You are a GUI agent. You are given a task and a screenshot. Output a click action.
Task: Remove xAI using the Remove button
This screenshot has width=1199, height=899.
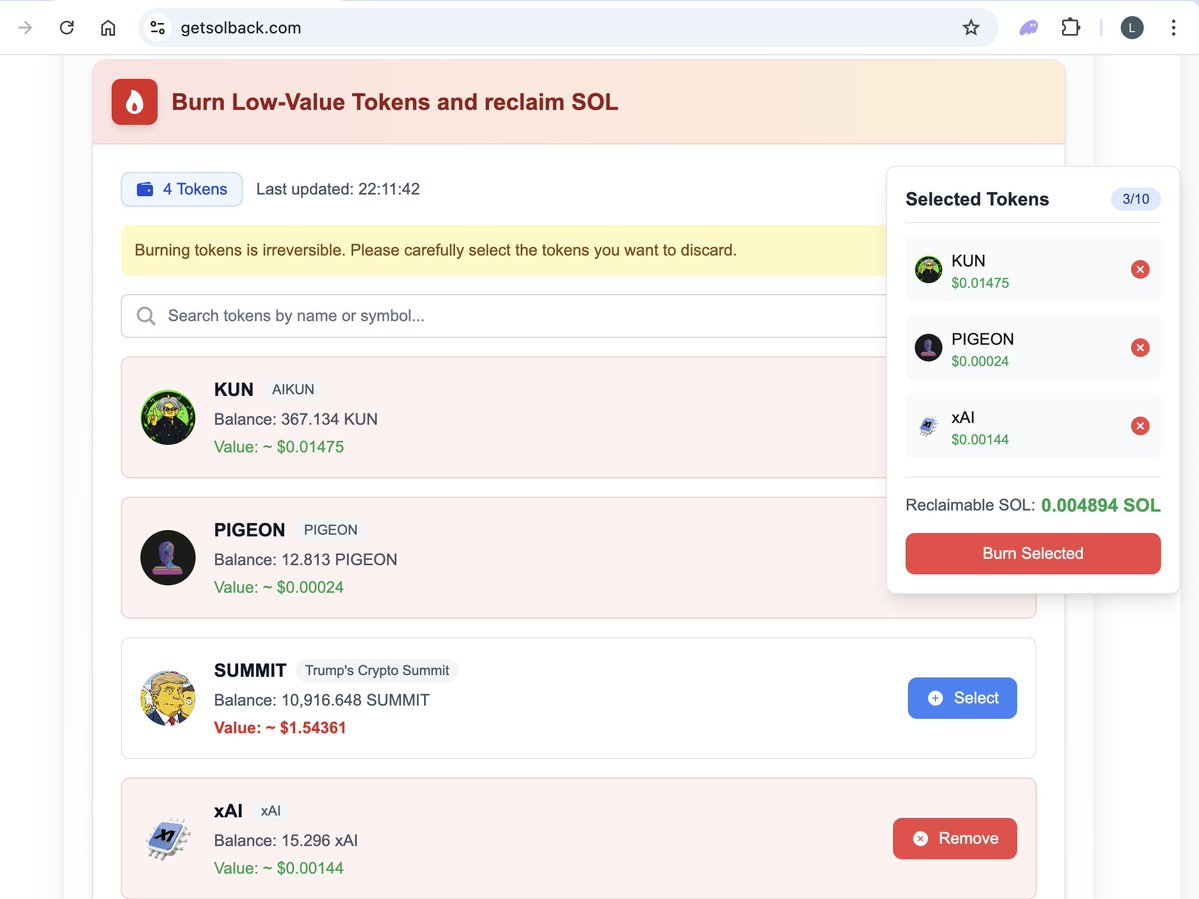tap(954, 839)
